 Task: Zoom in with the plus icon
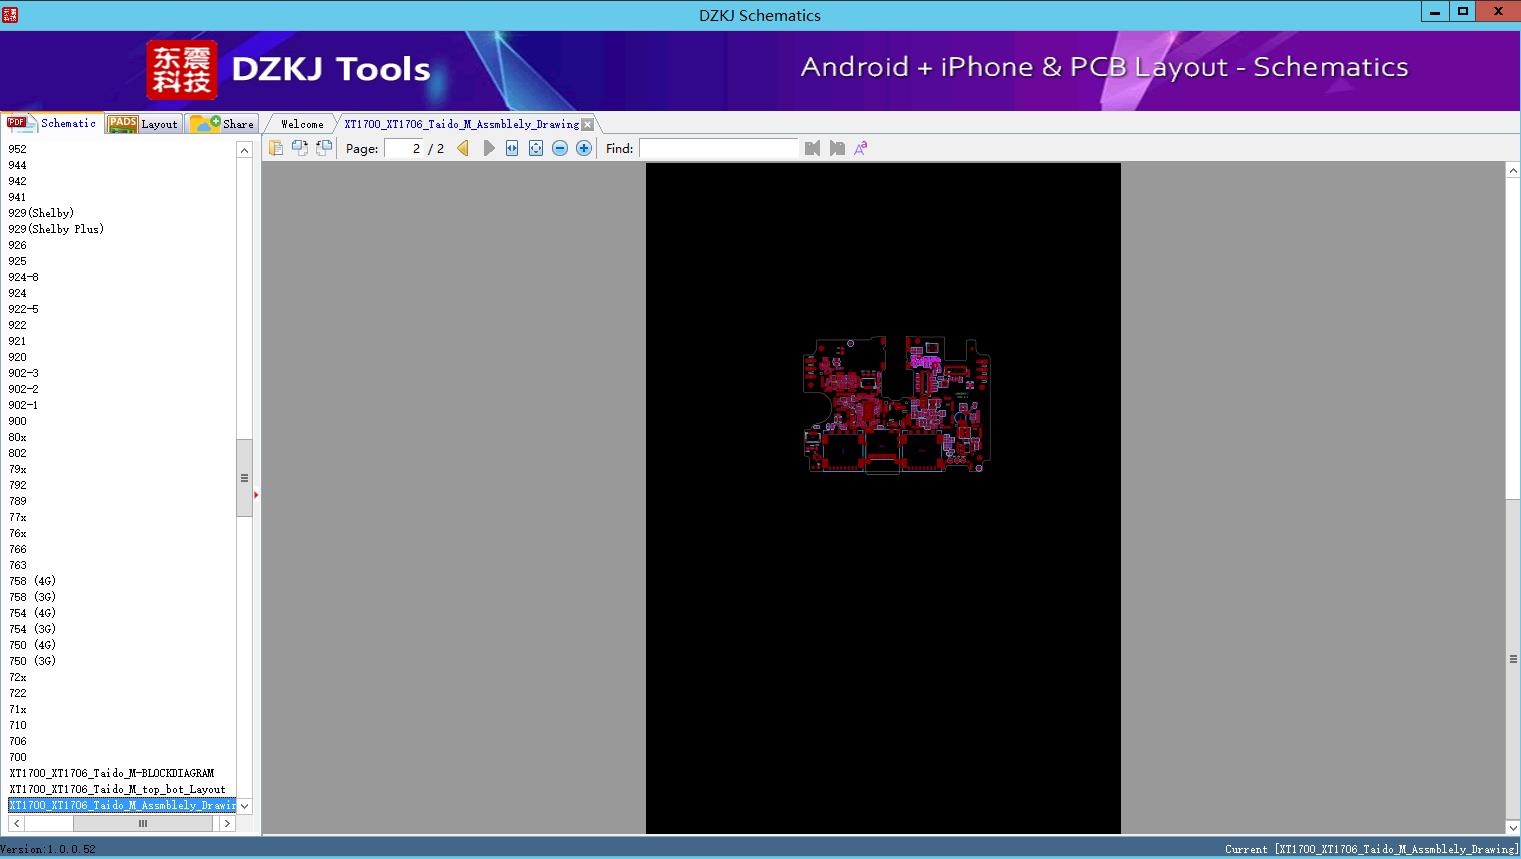tap(584, 148)
